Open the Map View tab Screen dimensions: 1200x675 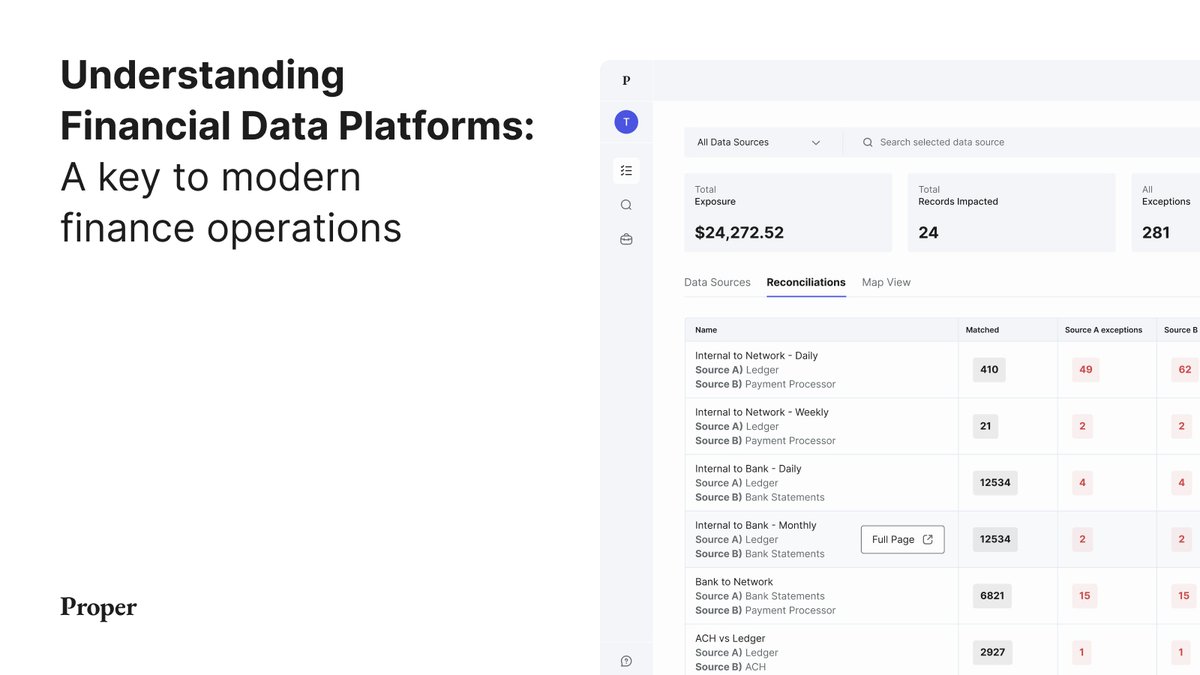coord(886,283)
